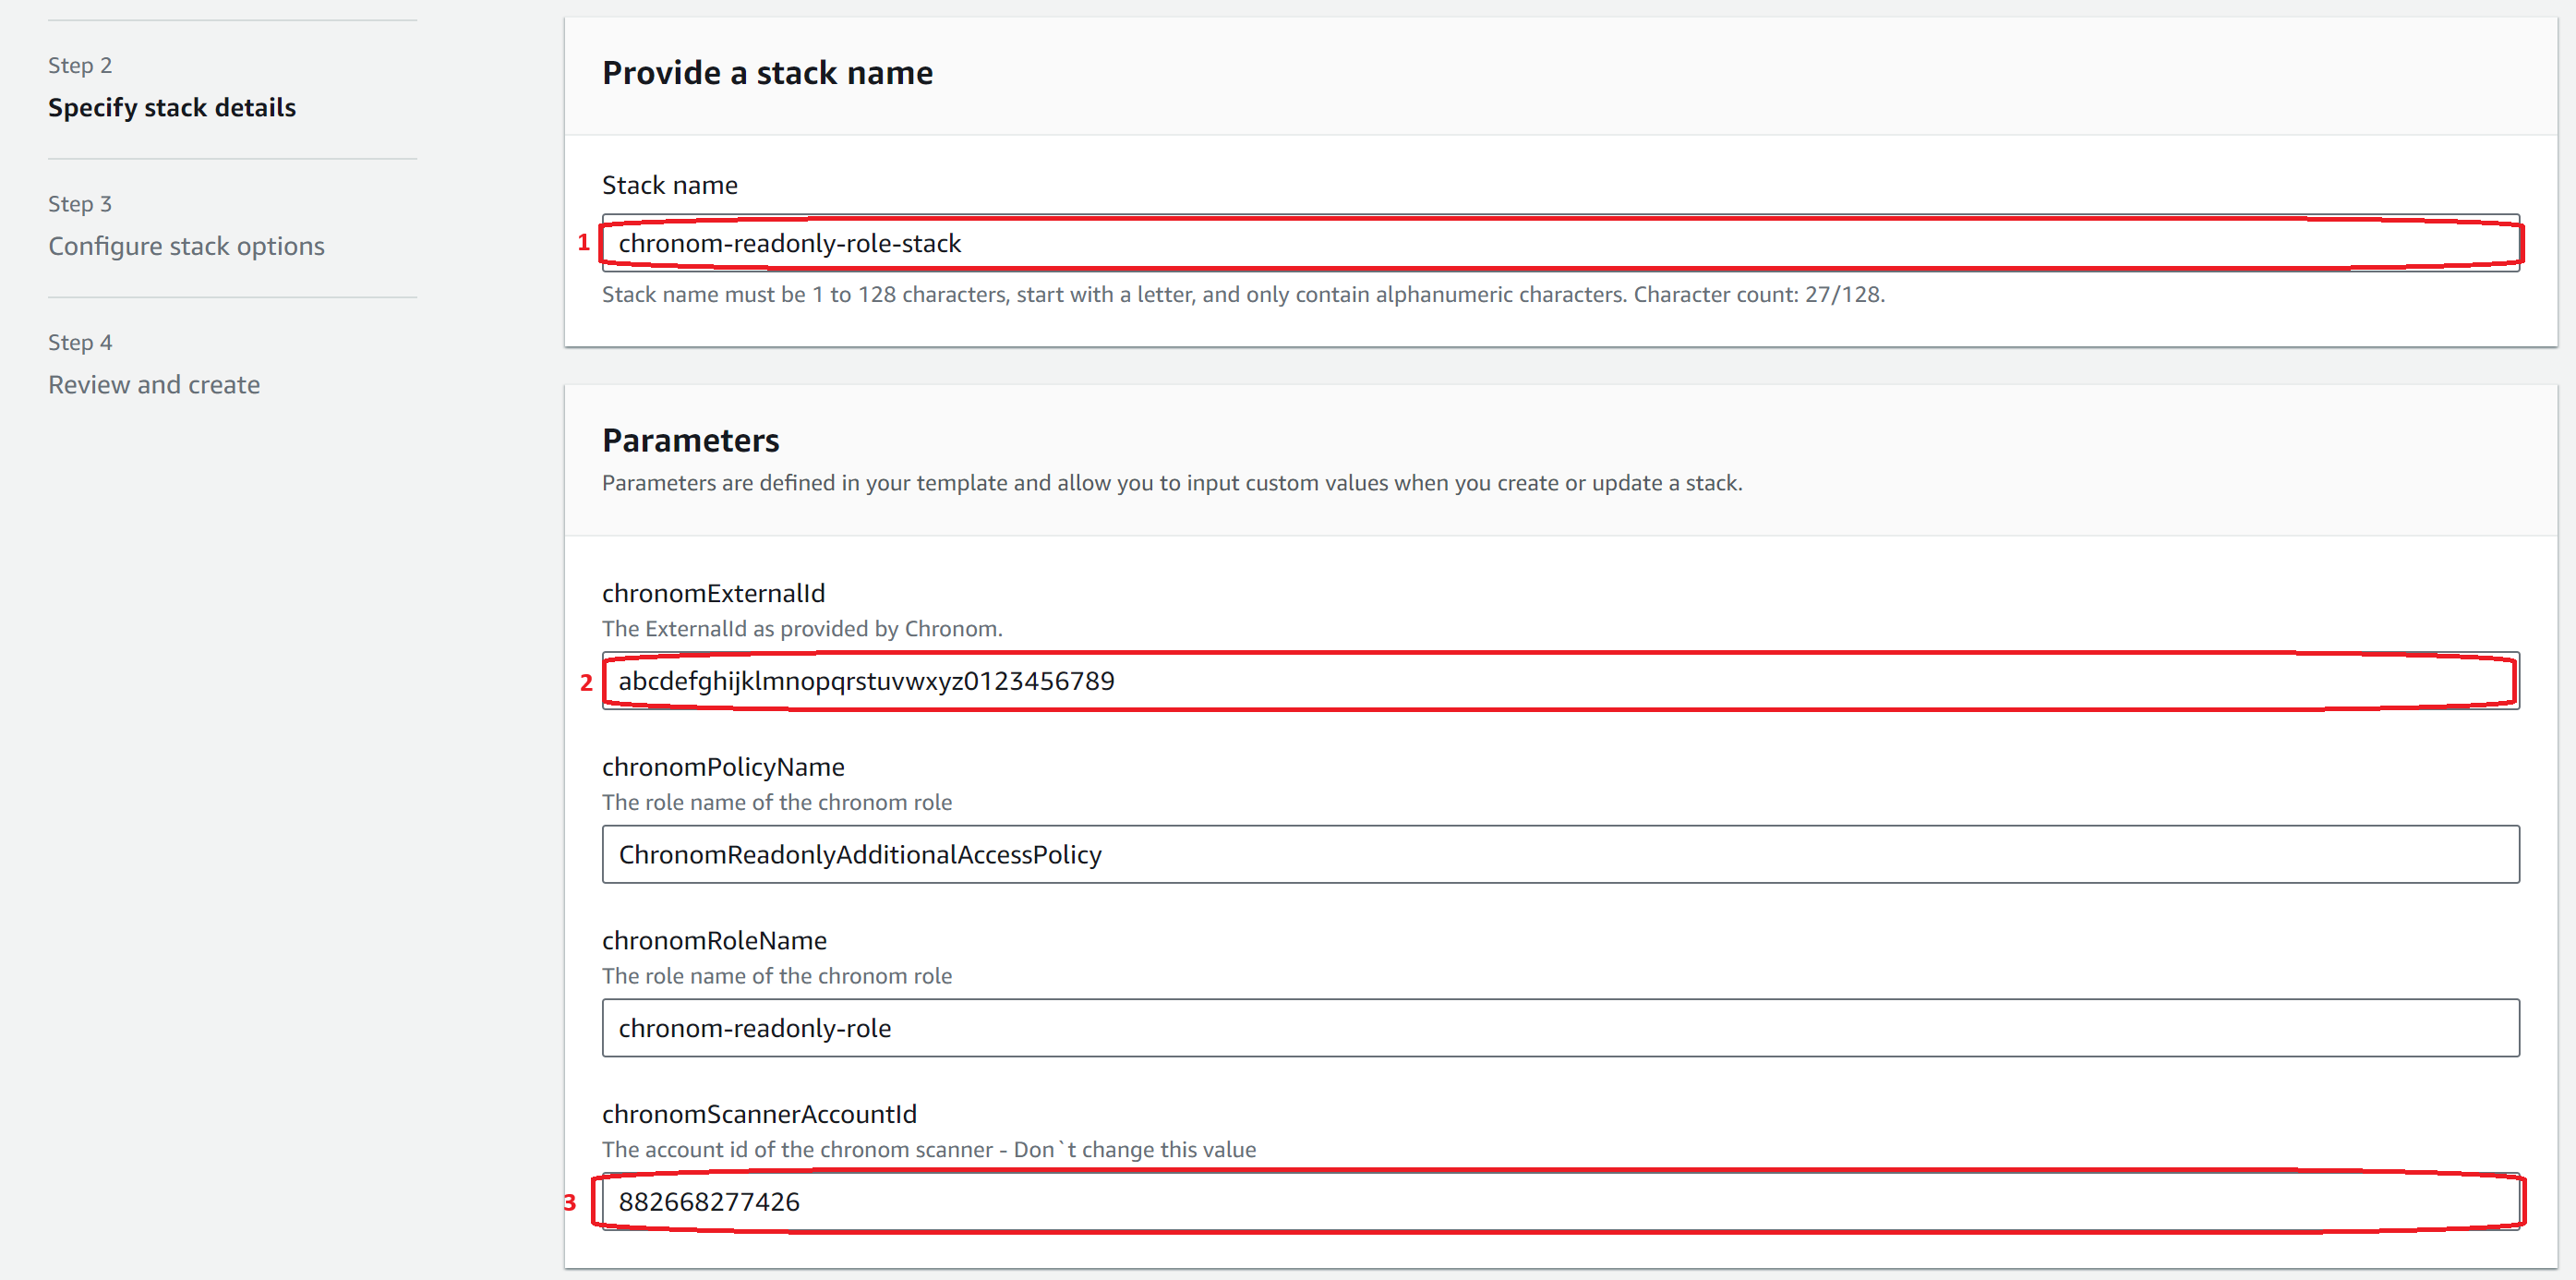Screen dimensions: 2576x1280
Task: Click the chronomExternalId label
Action: point(713,594)
